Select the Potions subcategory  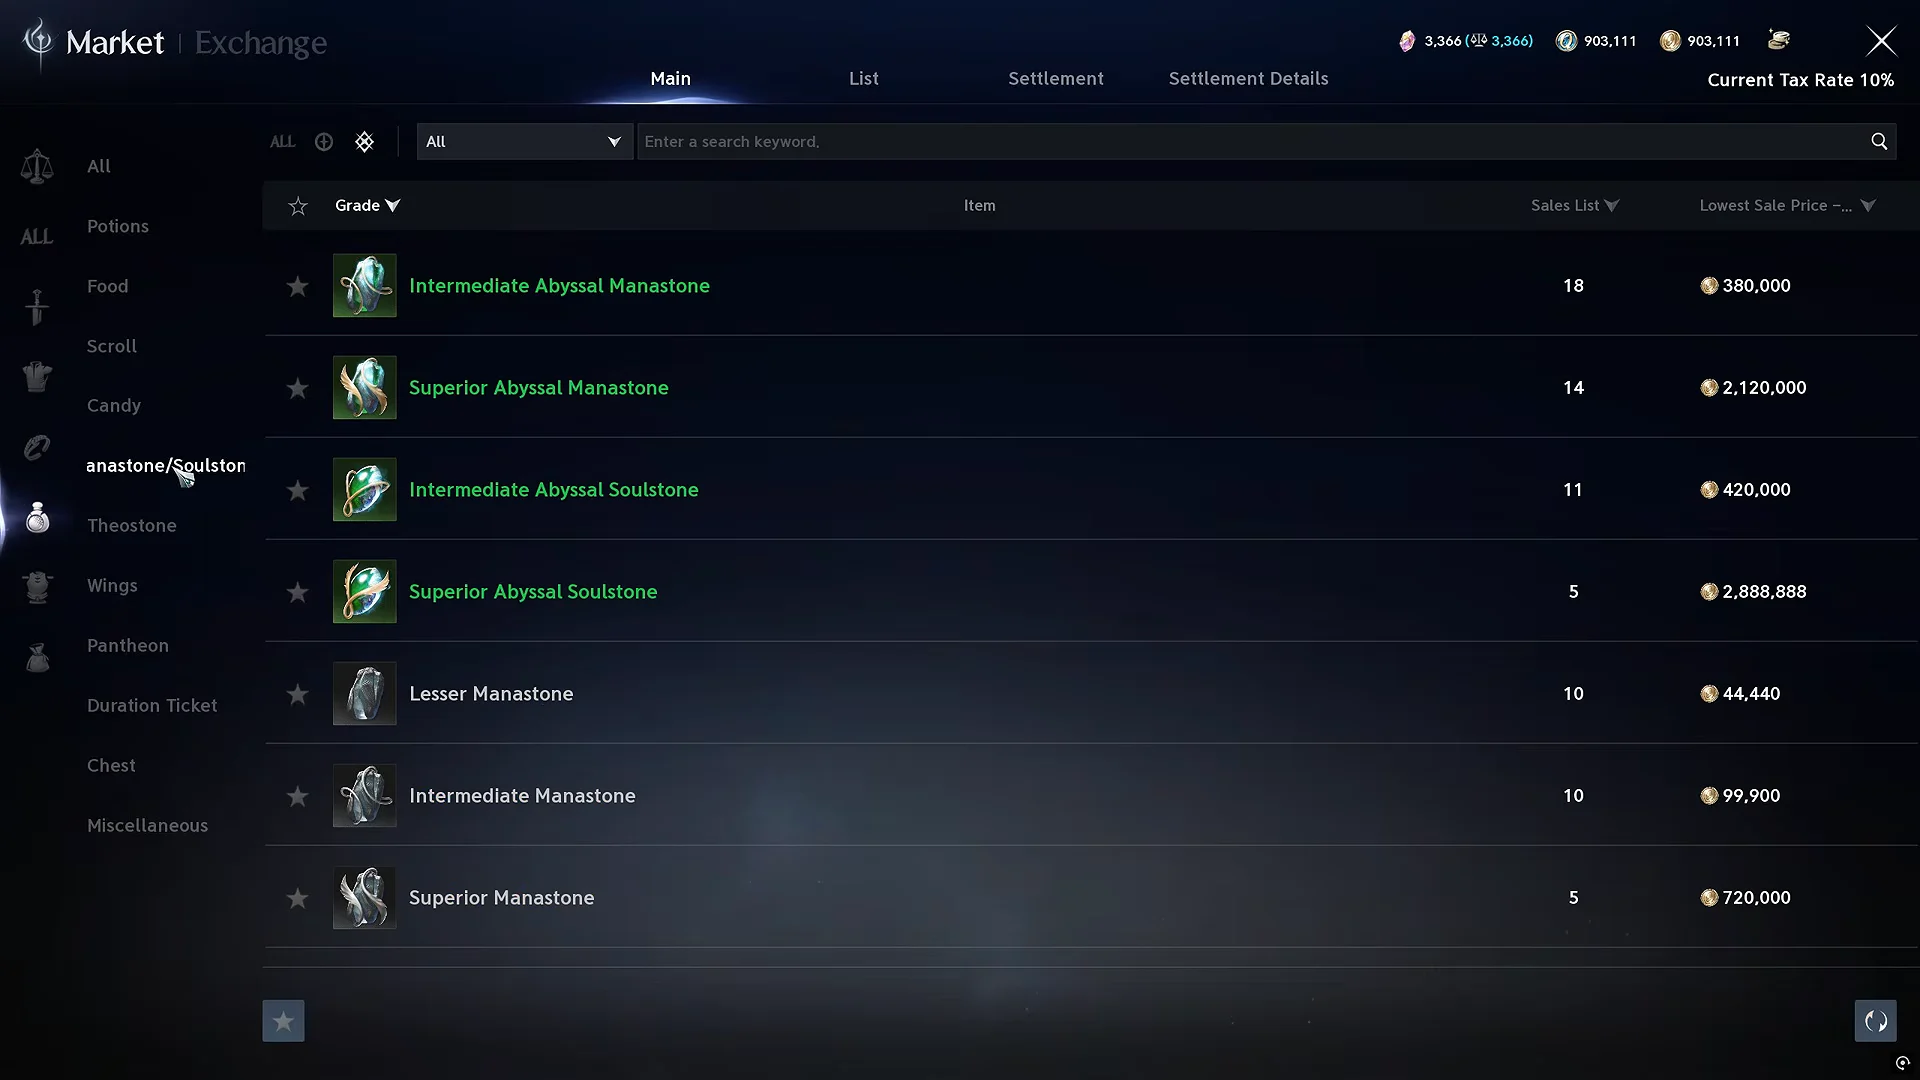click(x=118, y=226)
